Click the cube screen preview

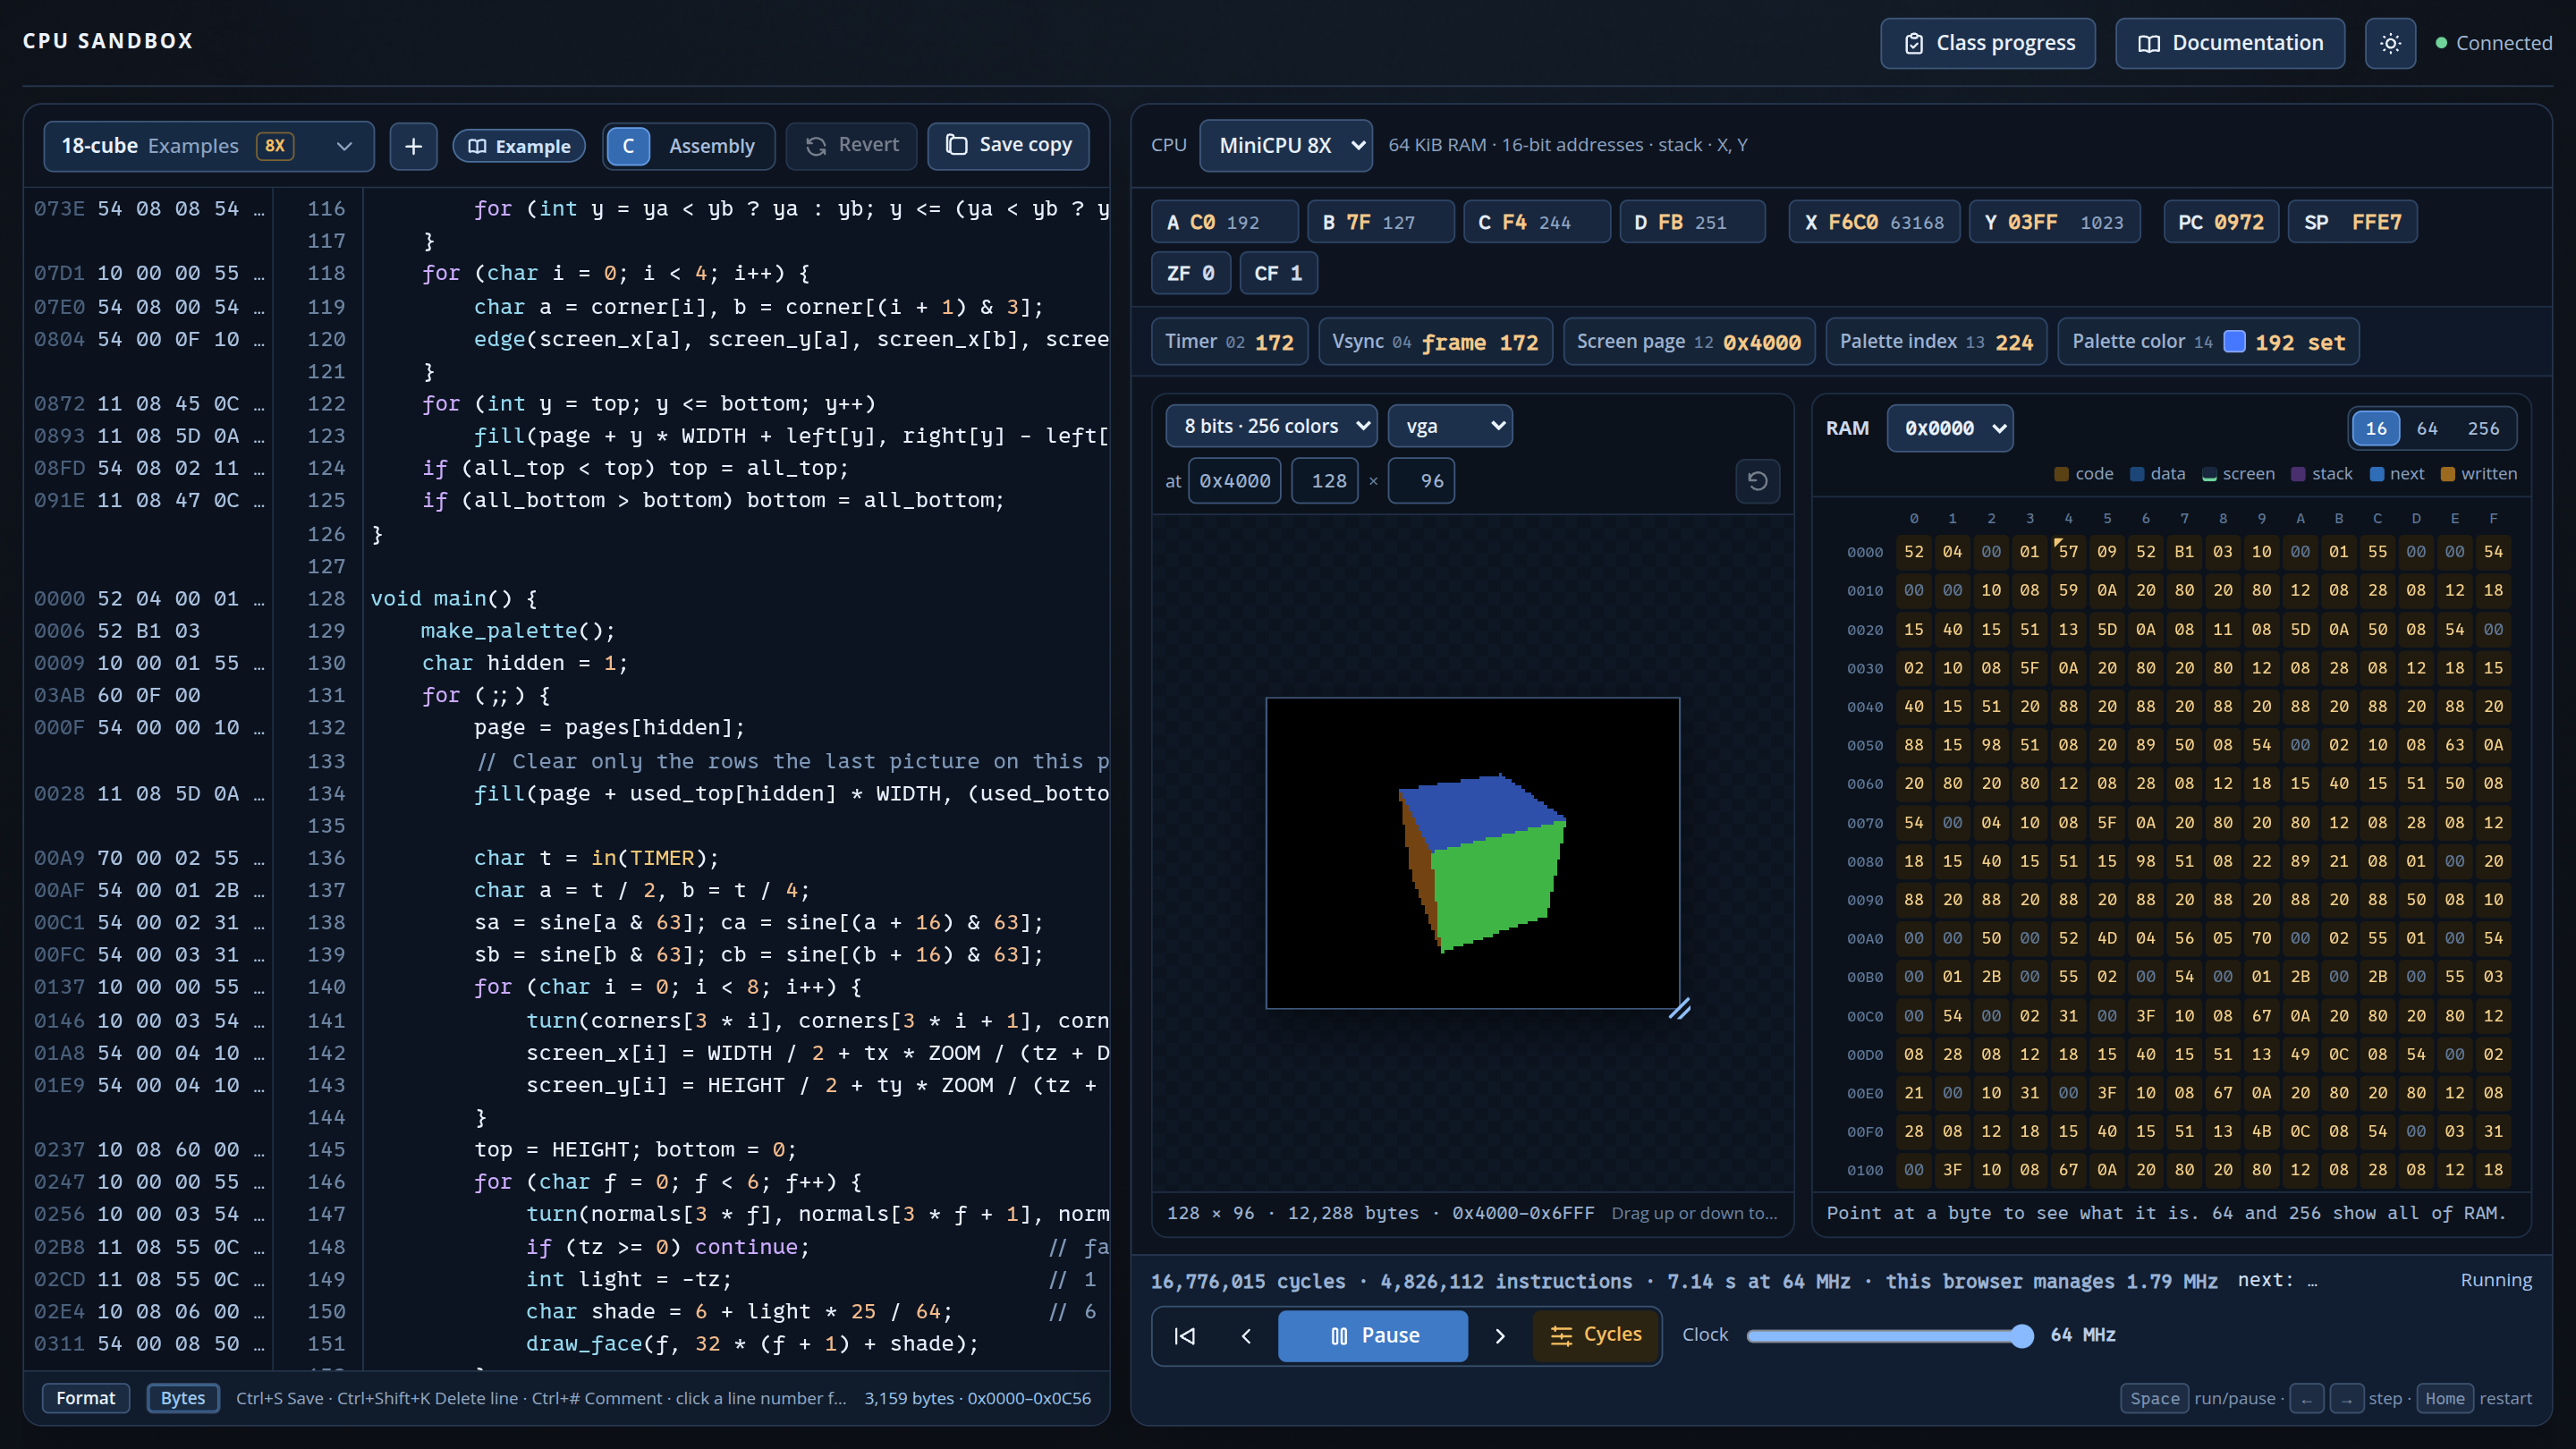tap(1472, 853)
